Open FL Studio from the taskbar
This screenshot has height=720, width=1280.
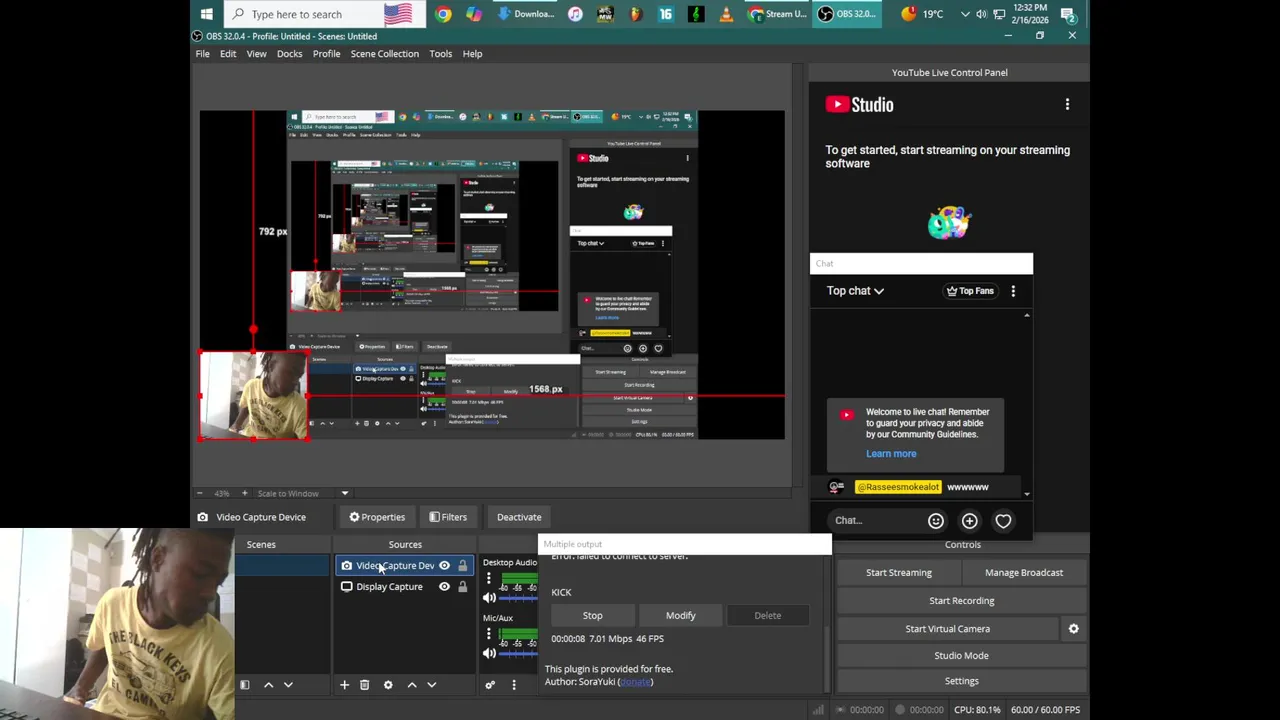click(635, 14)
